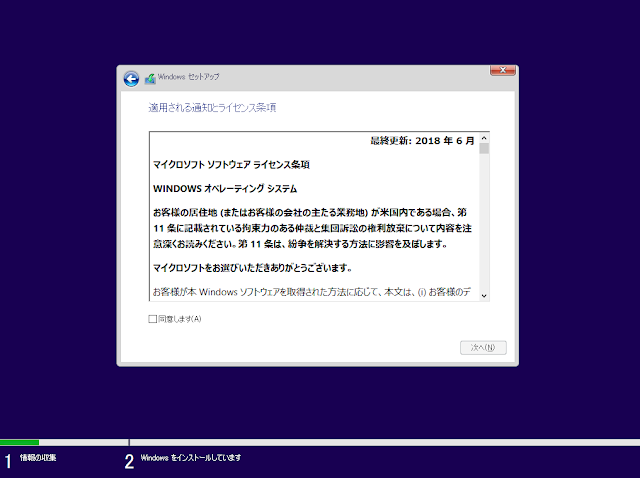Click the license text scroll up arrow
Screen dimensions: 640x478
tap(484, 138)
